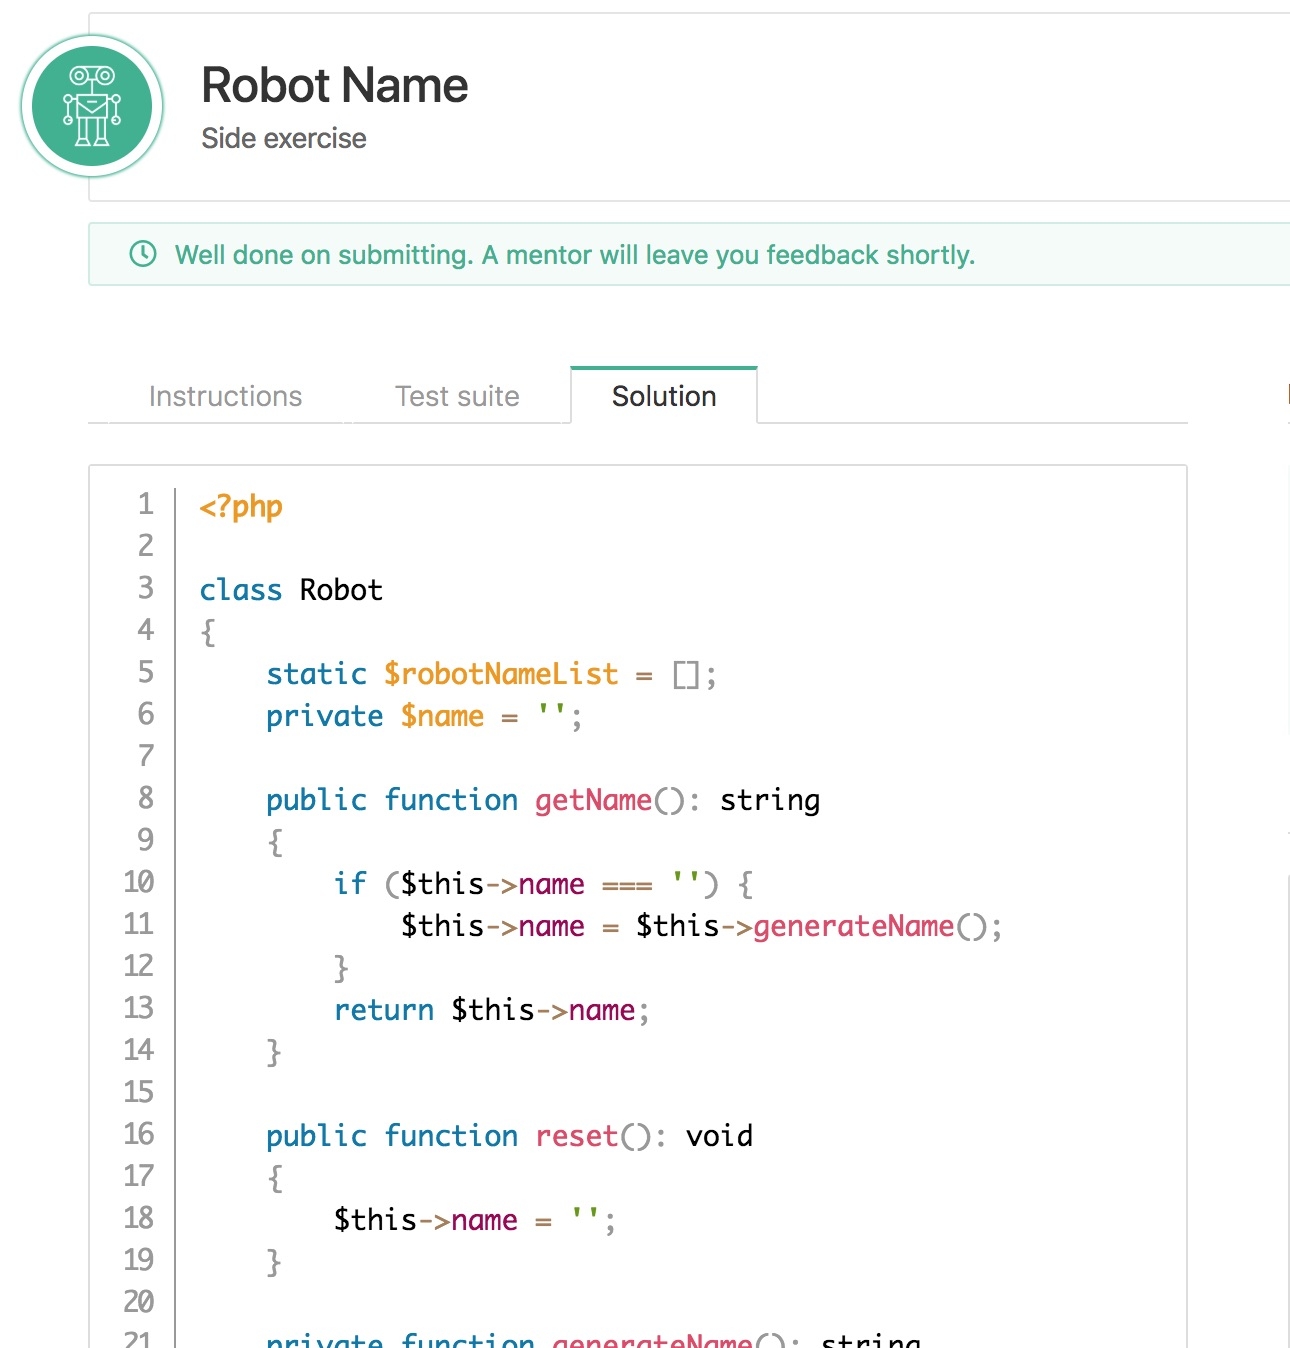The width and height of the screenshot is (1290, 1348).
Task: Click the <?php opening tag
Action: tap(241, 507)
